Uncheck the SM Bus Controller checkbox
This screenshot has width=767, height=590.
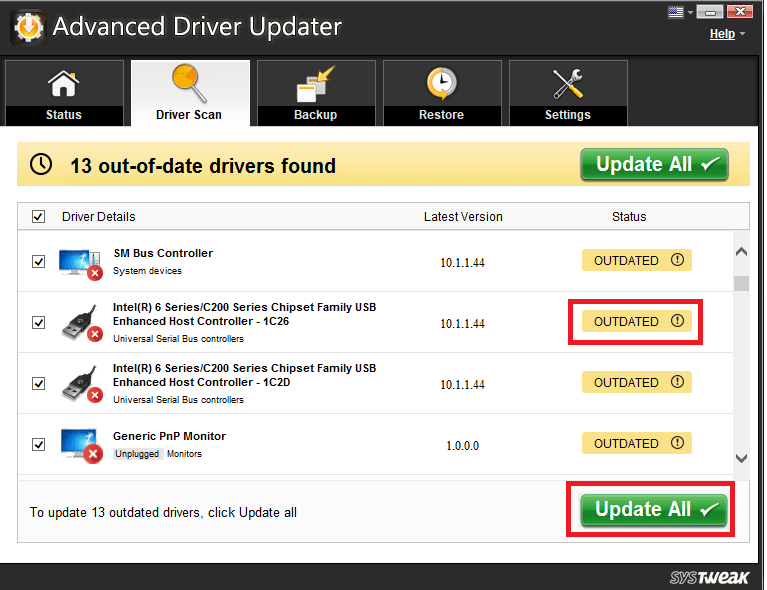(38, 261)
